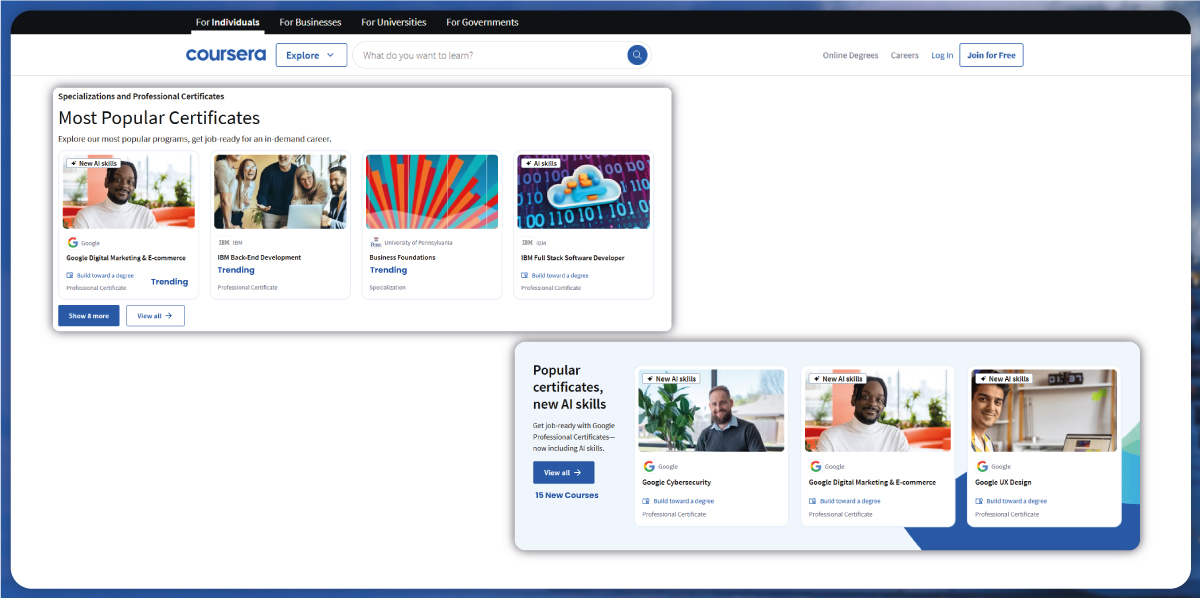Click the Log In link
The height and width of the screenshot is (598, 1200).
coord(942,55)
